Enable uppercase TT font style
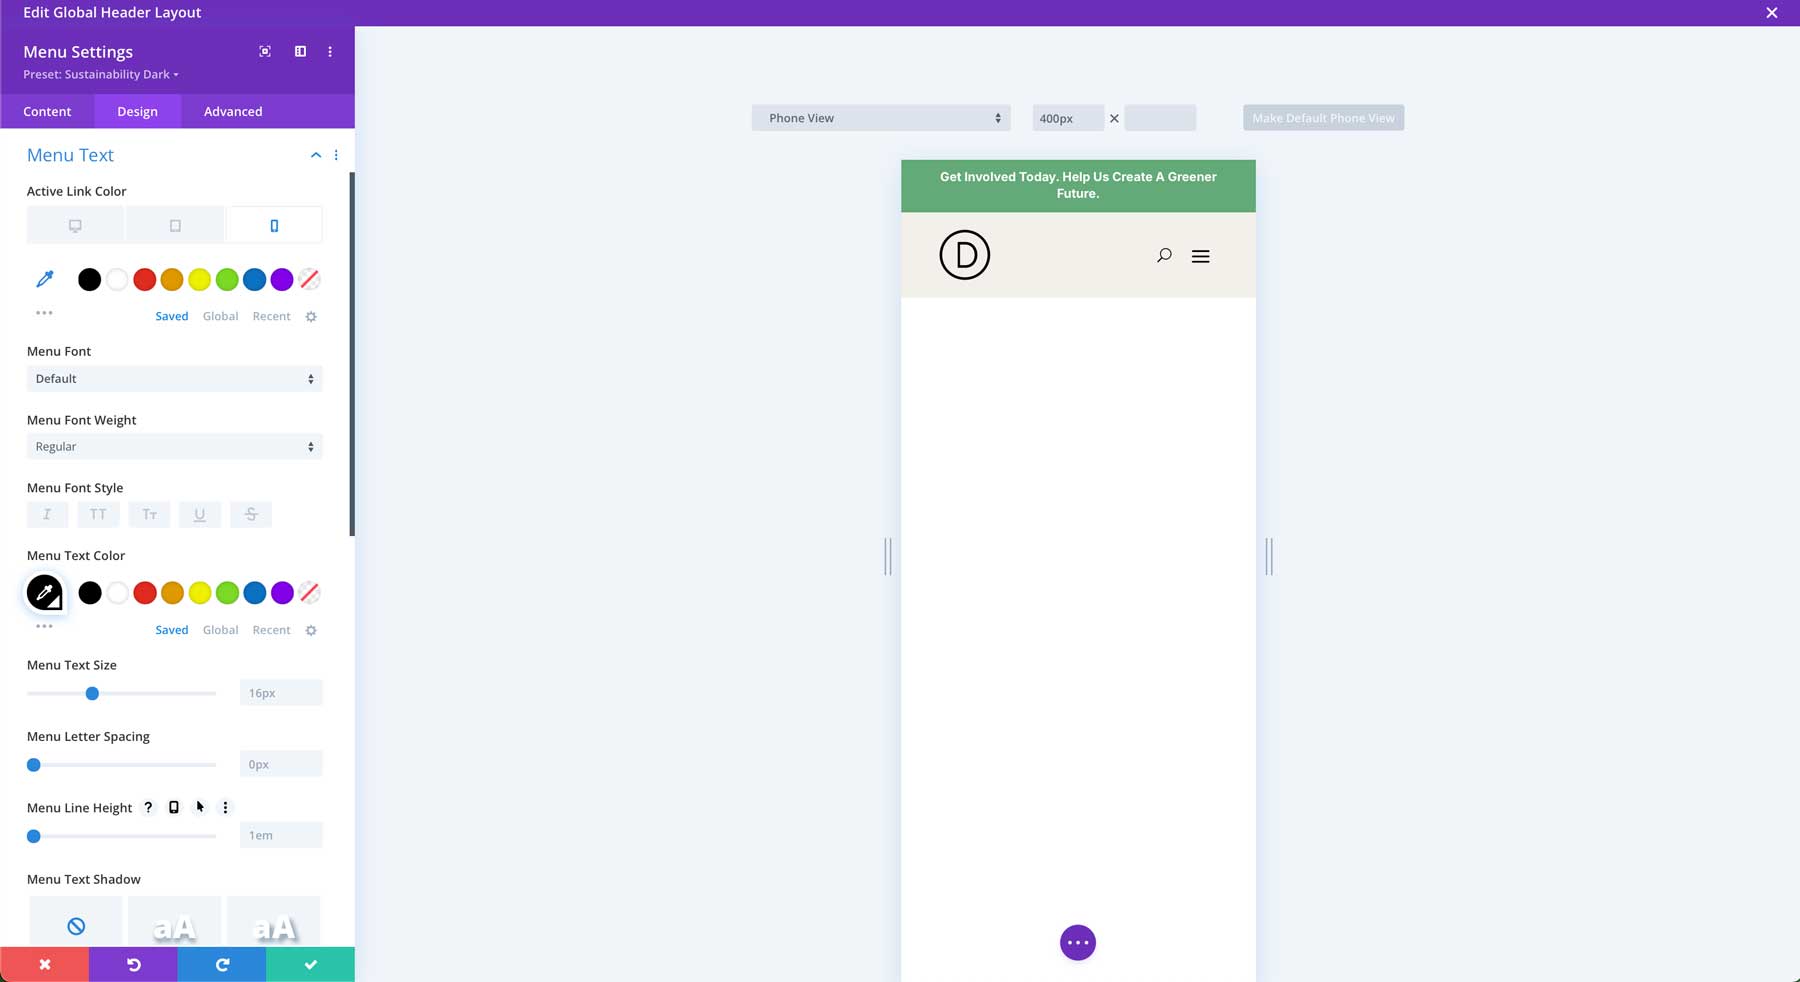This screenshot has width=1800, height=982. 98,514
